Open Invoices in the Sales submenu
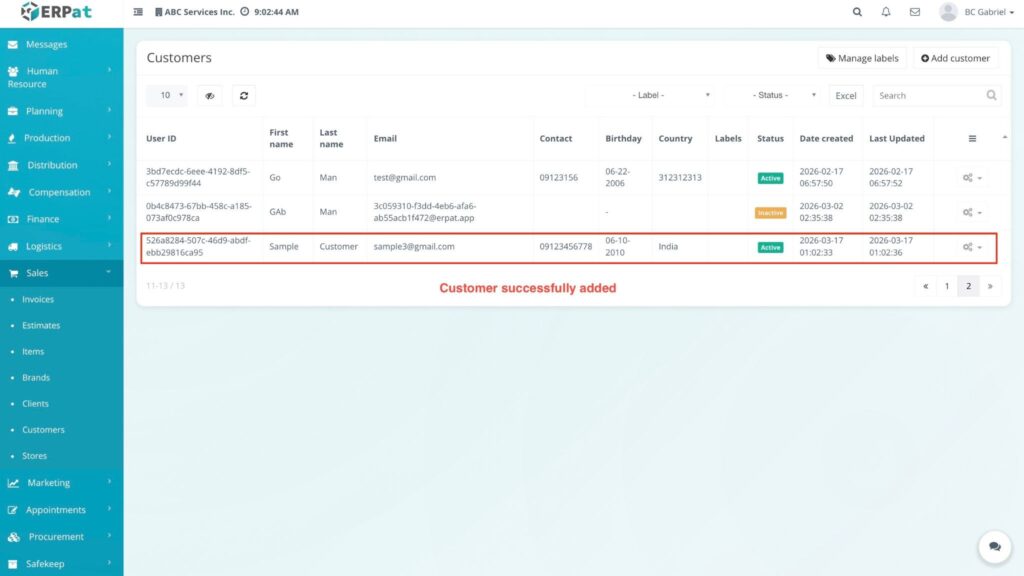This screenshot has height=576, width=1024. 38,299
